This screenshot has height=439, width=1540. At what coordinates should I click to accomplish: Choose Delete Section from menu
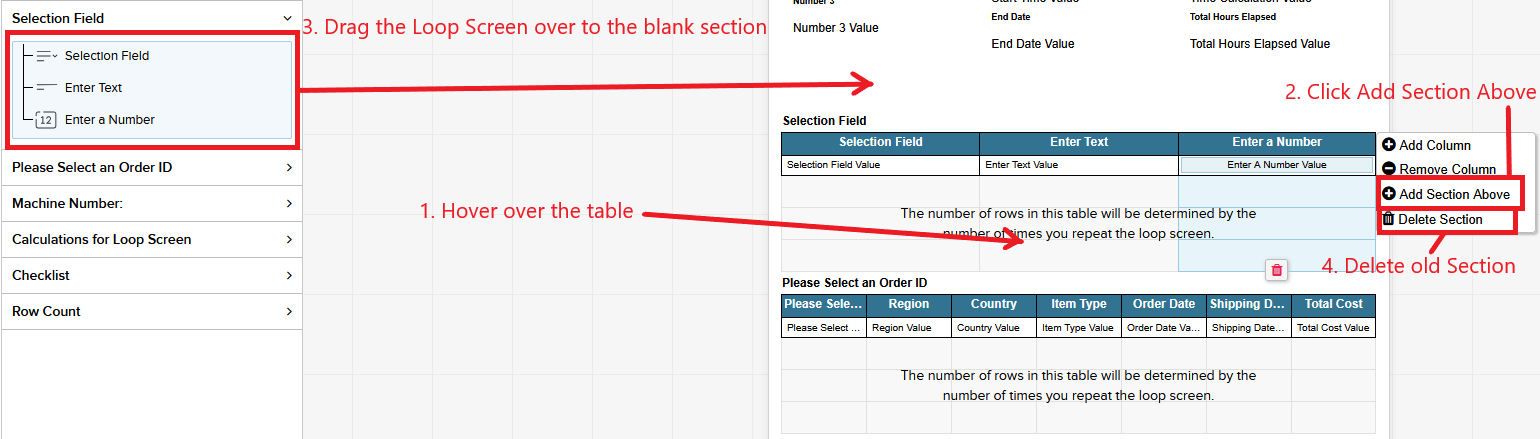pyautogui.click(x=1440, y=219)
